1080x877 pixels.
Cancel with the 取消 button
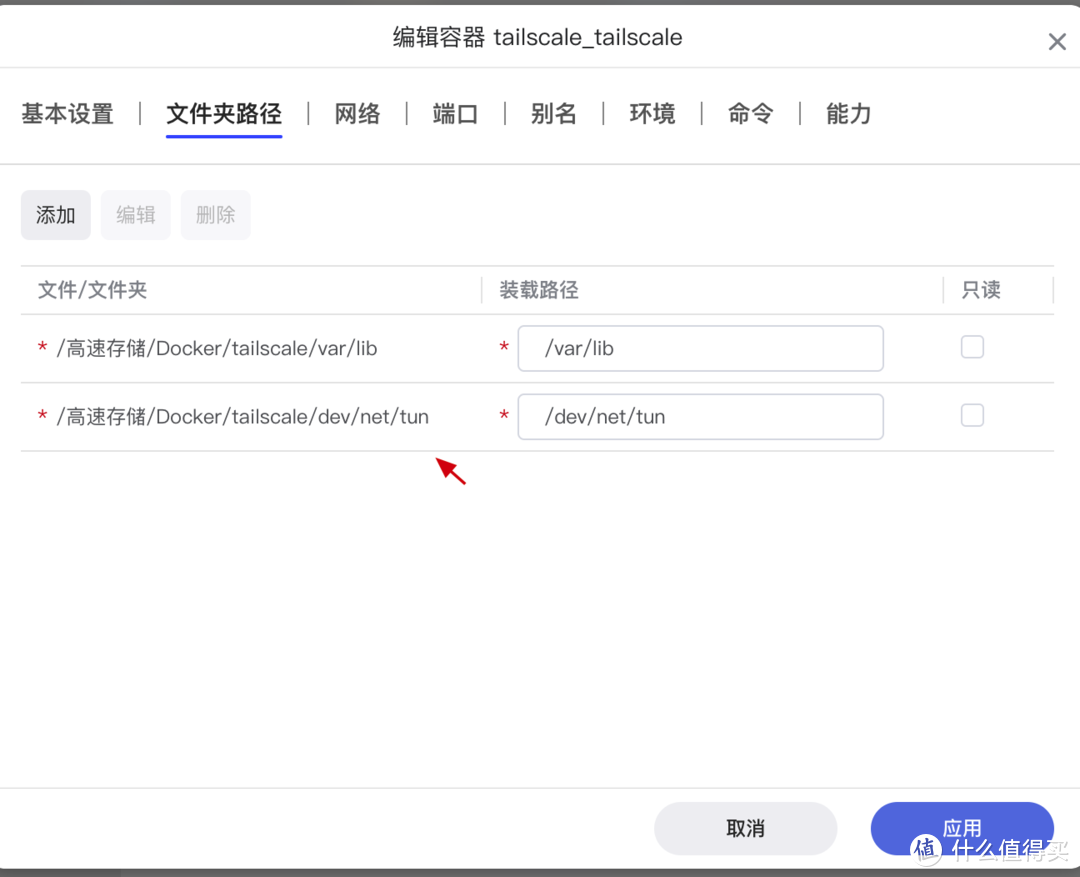click(x=745, y=828)
